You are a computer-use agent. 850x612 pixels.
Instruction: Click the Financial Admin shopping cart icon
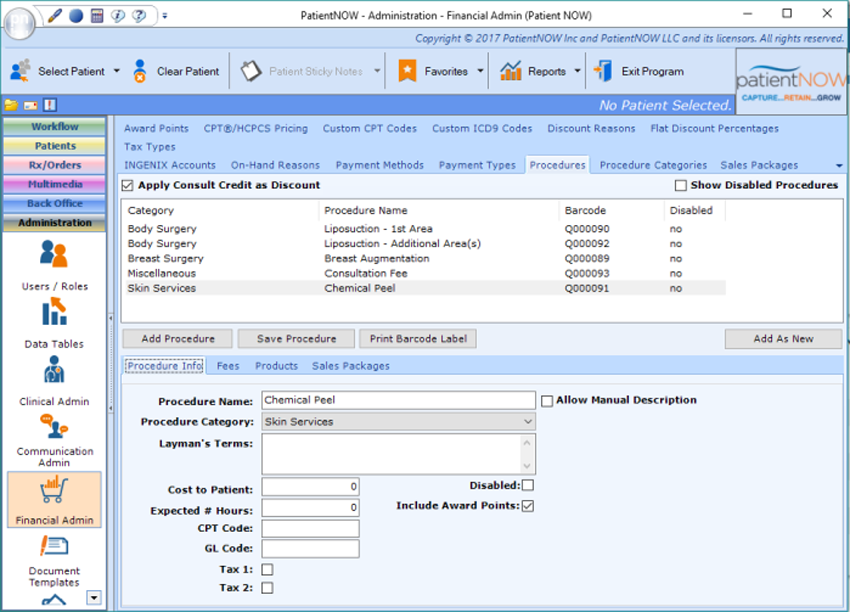tap(56, 489)
